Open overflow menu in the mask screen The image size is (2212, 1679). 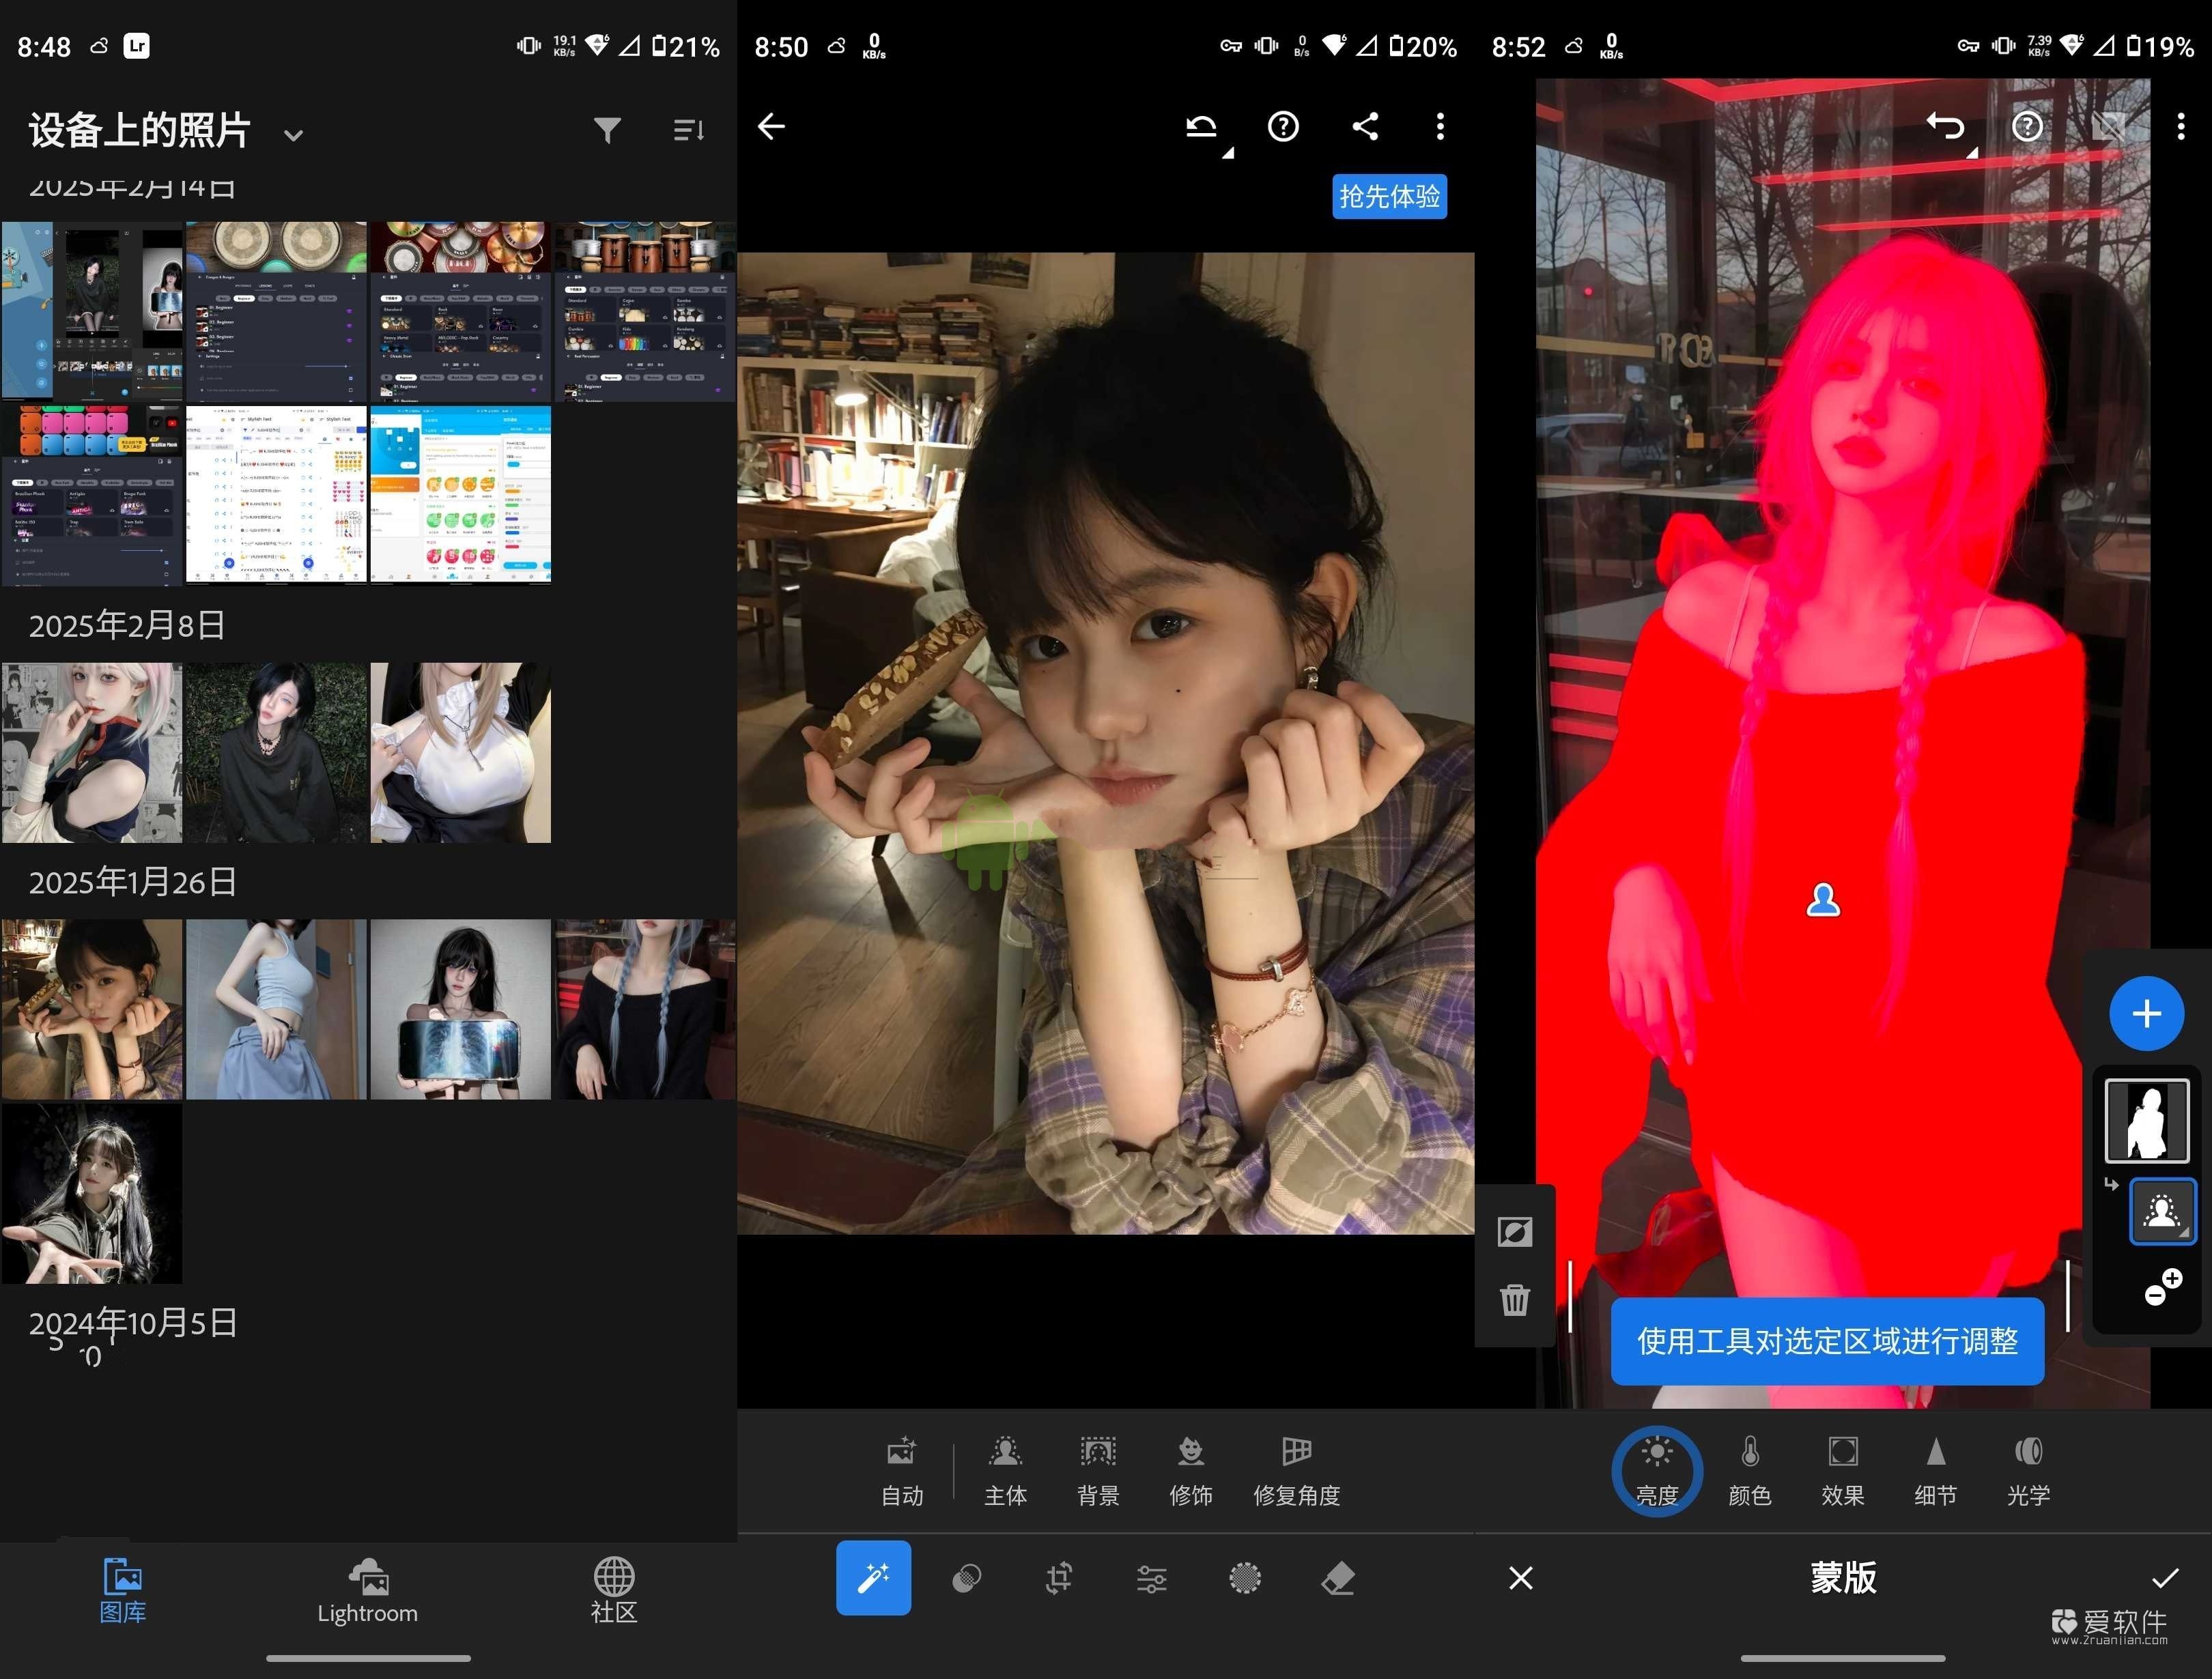2181,126
